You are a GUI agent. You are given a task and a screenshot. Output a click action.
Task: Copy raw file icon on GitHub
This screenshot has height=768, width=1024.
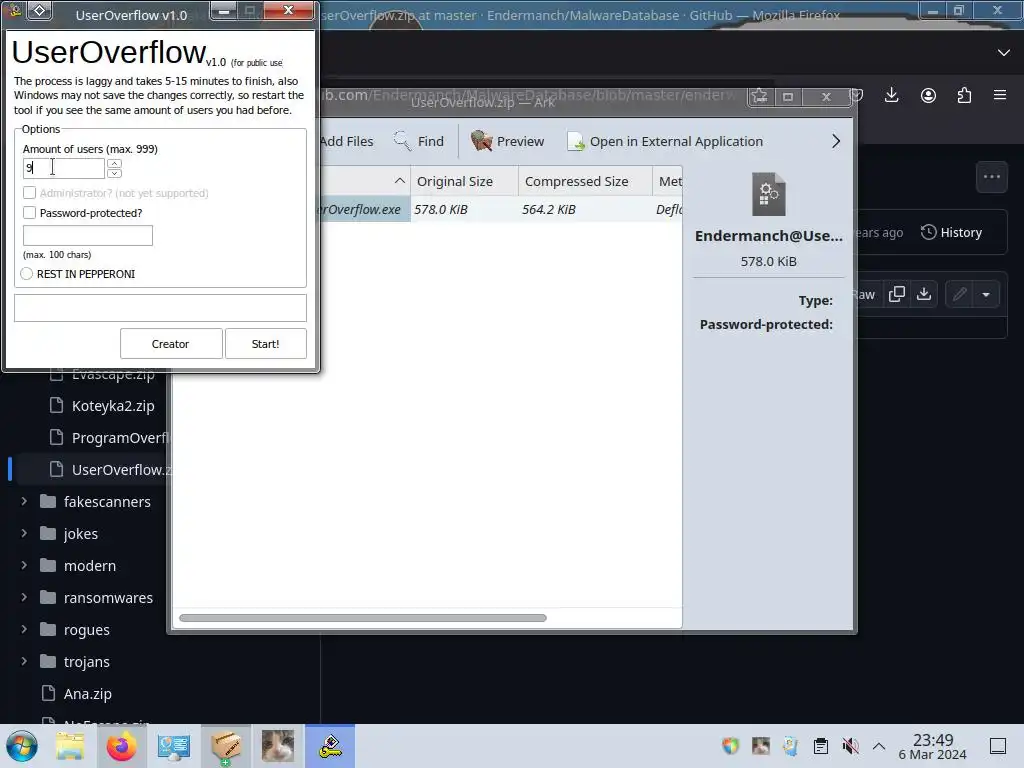[897, 294]
